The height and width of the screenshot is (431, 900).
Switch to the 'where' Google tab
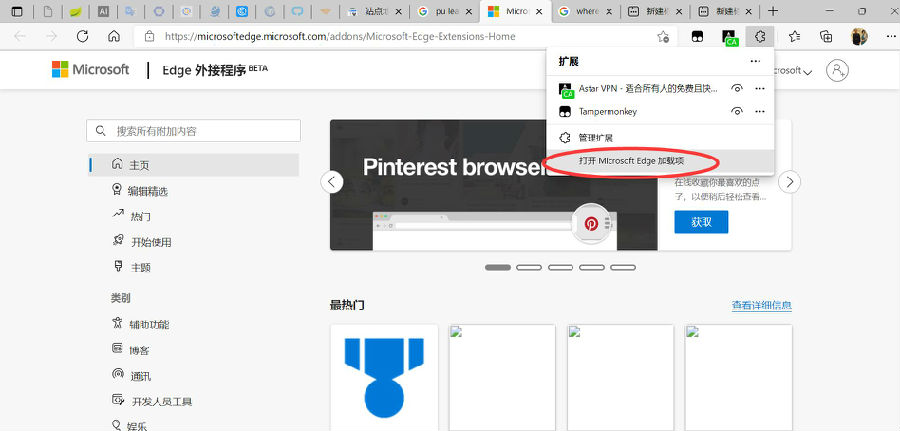587,11
